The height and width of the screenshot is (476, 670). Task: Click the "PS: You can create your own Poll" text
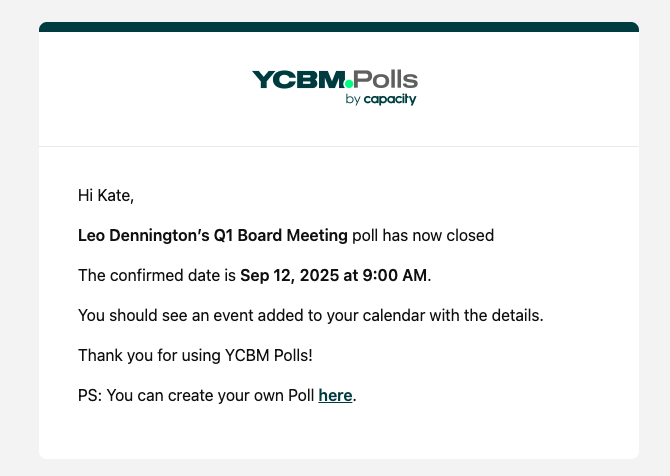[196, 395]
